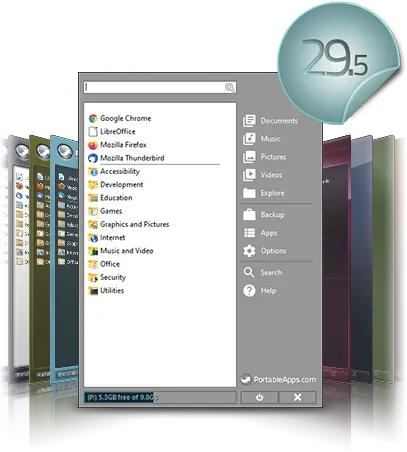
Task: Click the Options gear icon
Action: [249, 251]
